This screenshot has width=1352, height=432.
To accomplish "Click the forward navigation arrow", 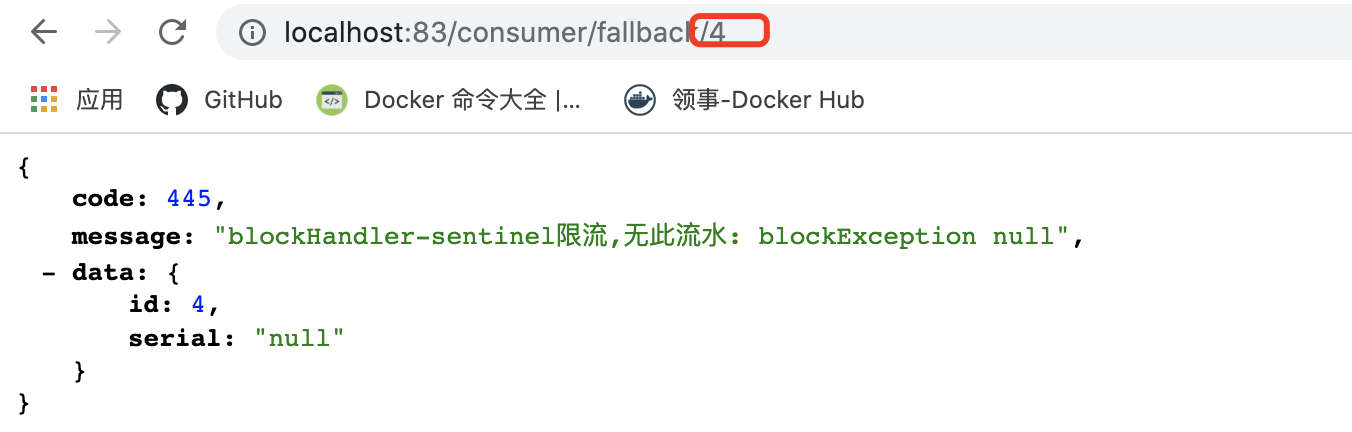I will (107, 32).
